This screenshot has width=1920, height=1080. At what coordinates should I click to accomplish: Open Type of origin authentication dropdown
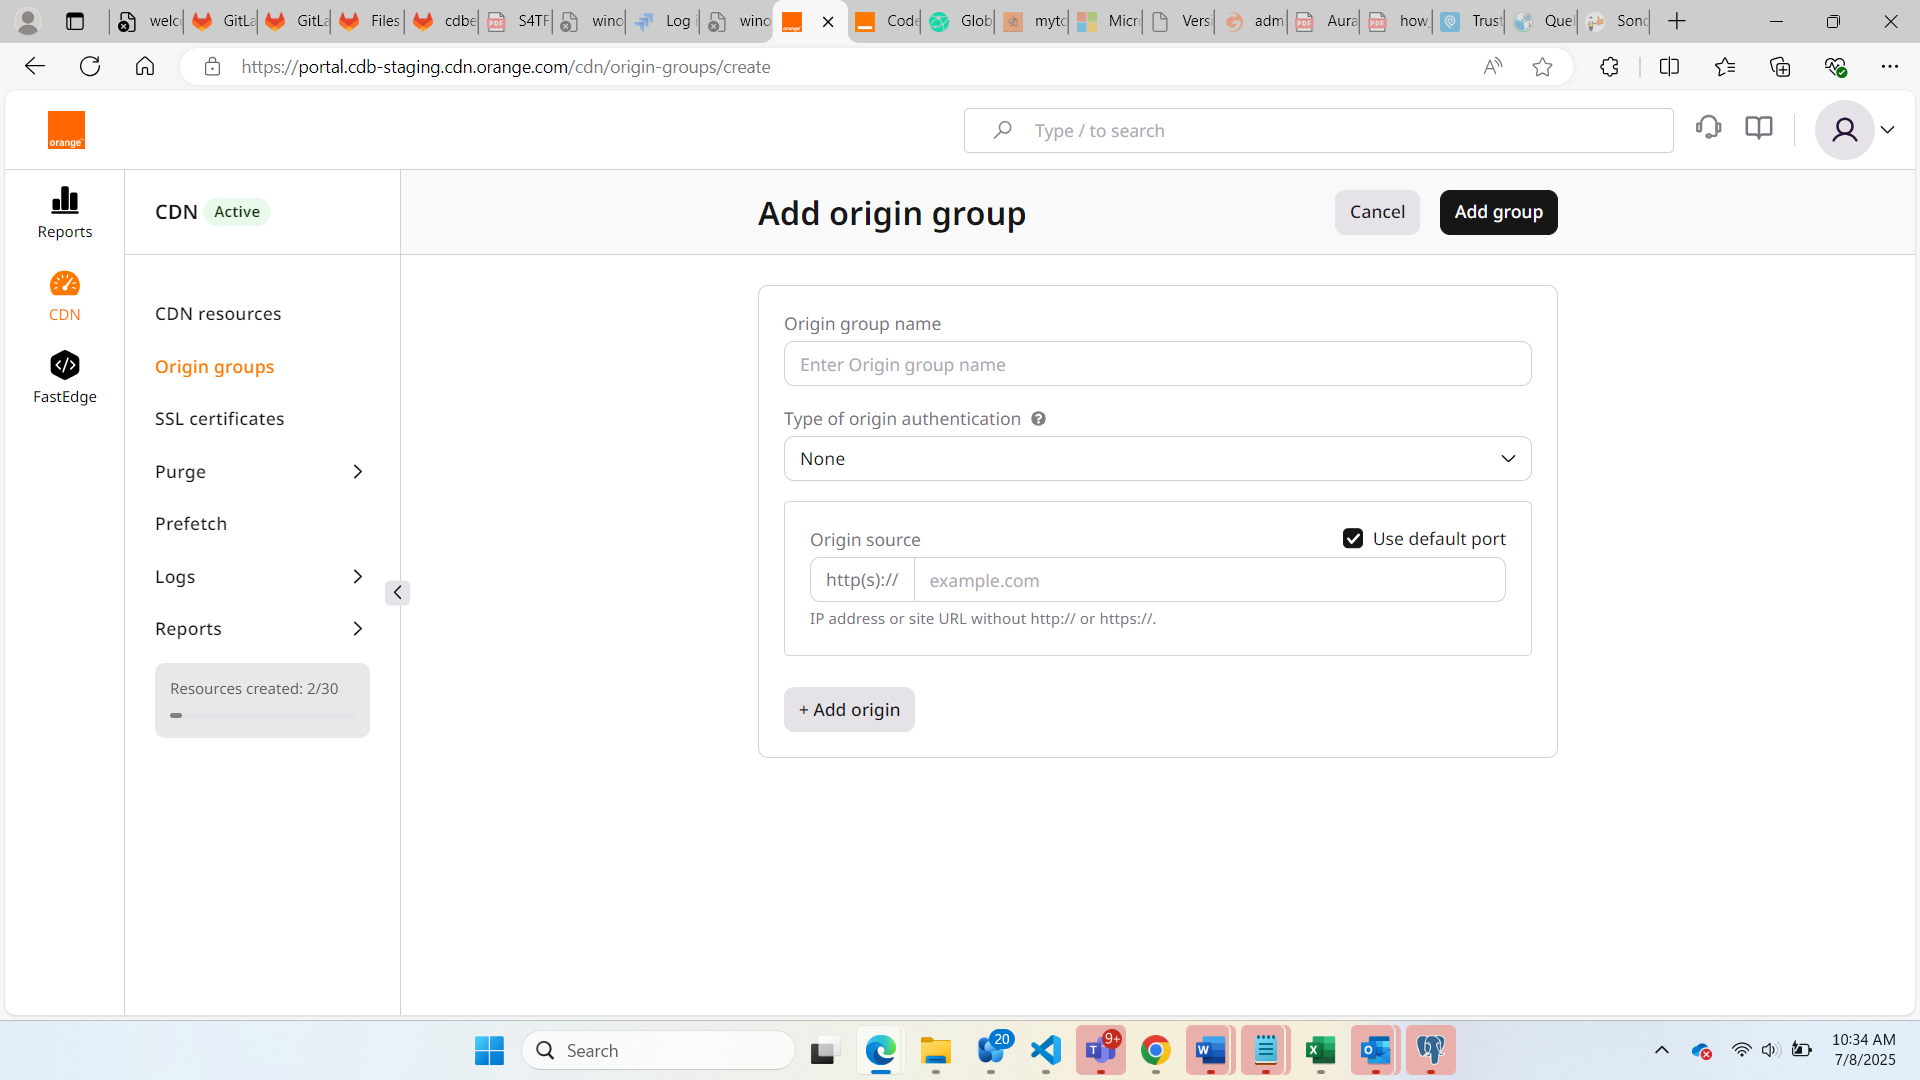coord(1157,459)
